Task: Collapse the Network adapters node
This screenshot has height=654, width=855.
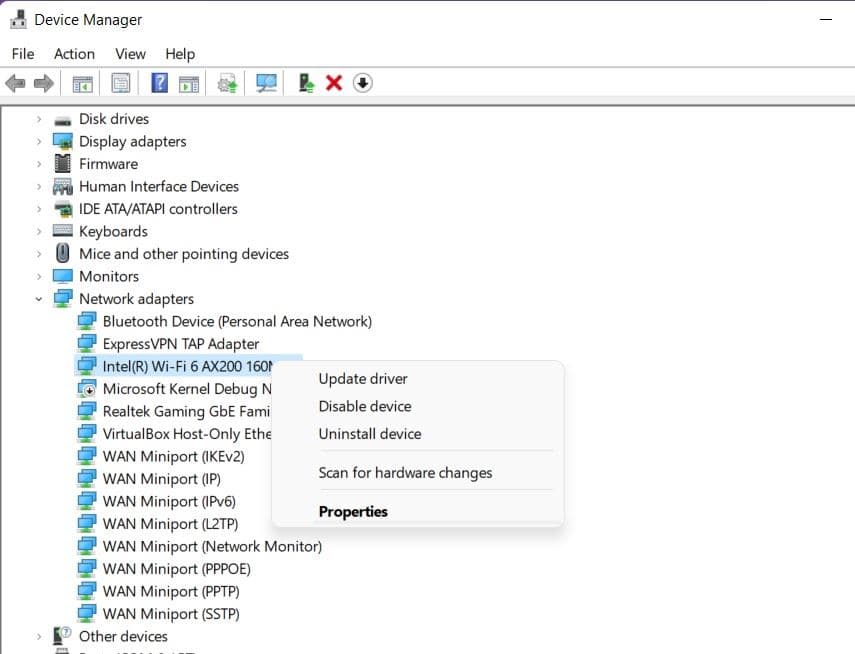Action: [x=39, y=299]
